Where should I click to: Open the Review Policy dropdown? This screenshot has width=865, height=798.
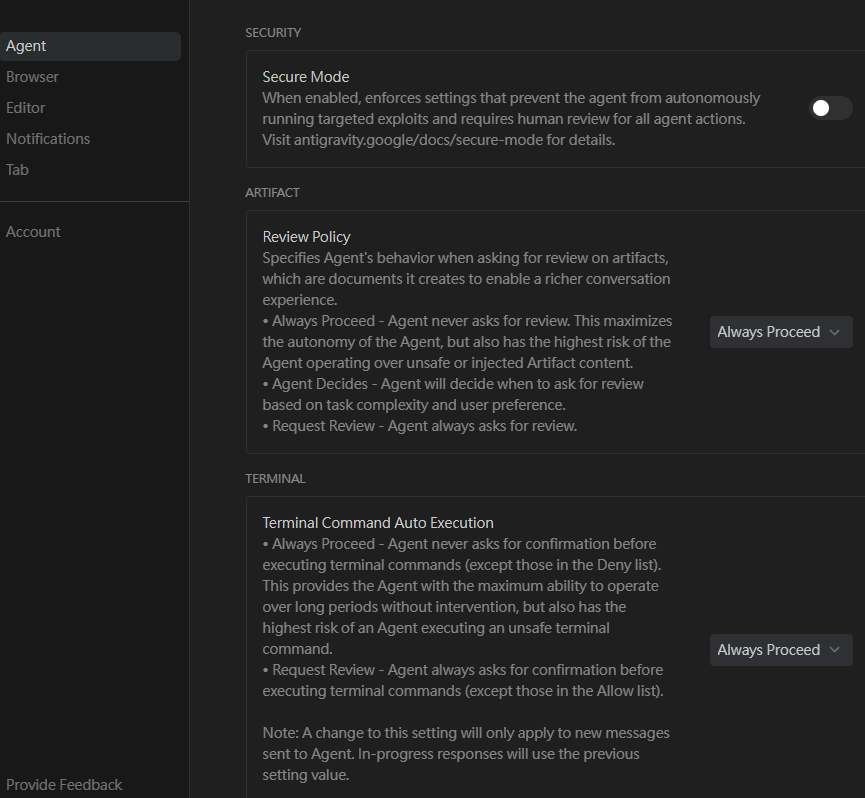click(x=781, y=331)
